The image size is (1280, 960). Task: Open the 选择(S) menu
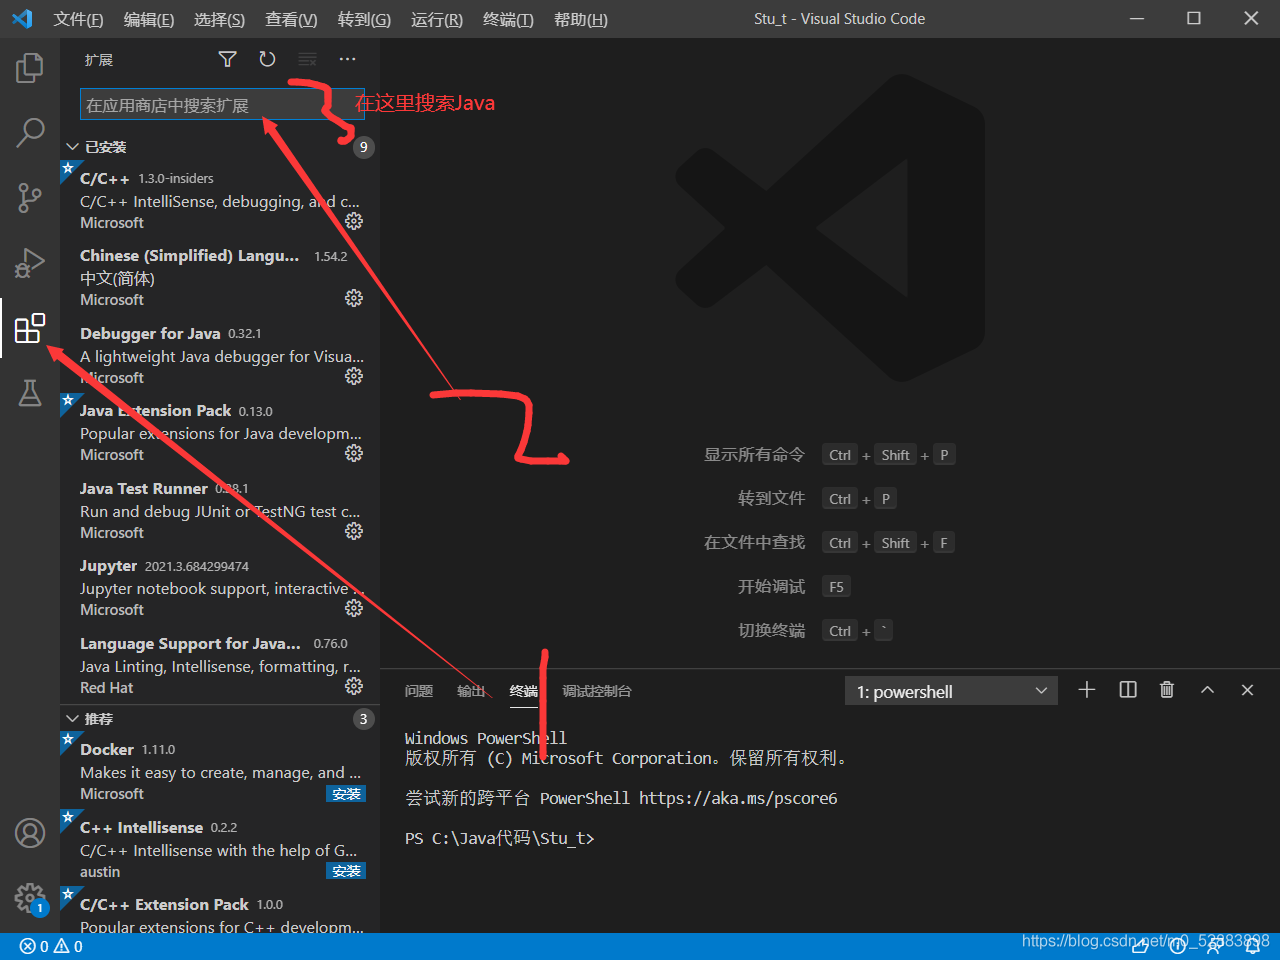click(219, 19)
